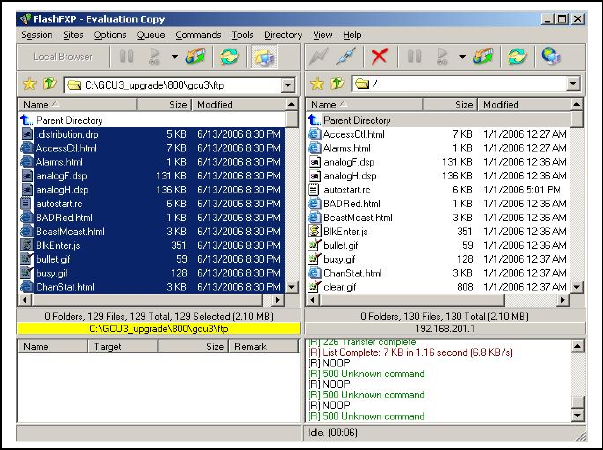The height and width of the screenshot is (450, 603).
Task: Sort the remote pane by Modified column
Action: coord(525,105)
